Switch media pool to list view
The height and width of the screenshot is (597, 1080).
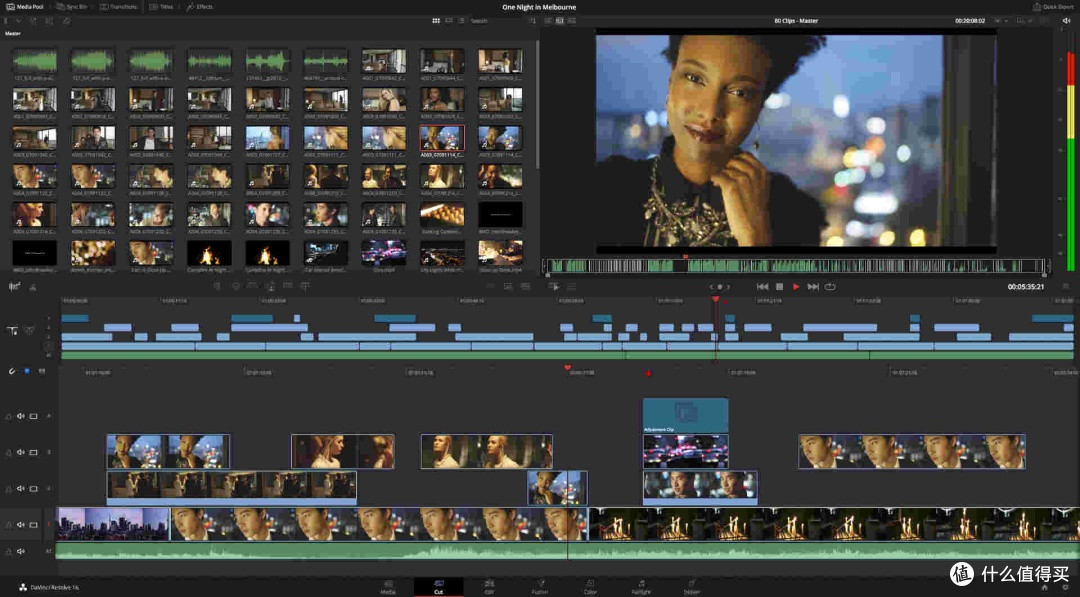tap(461, 21)
